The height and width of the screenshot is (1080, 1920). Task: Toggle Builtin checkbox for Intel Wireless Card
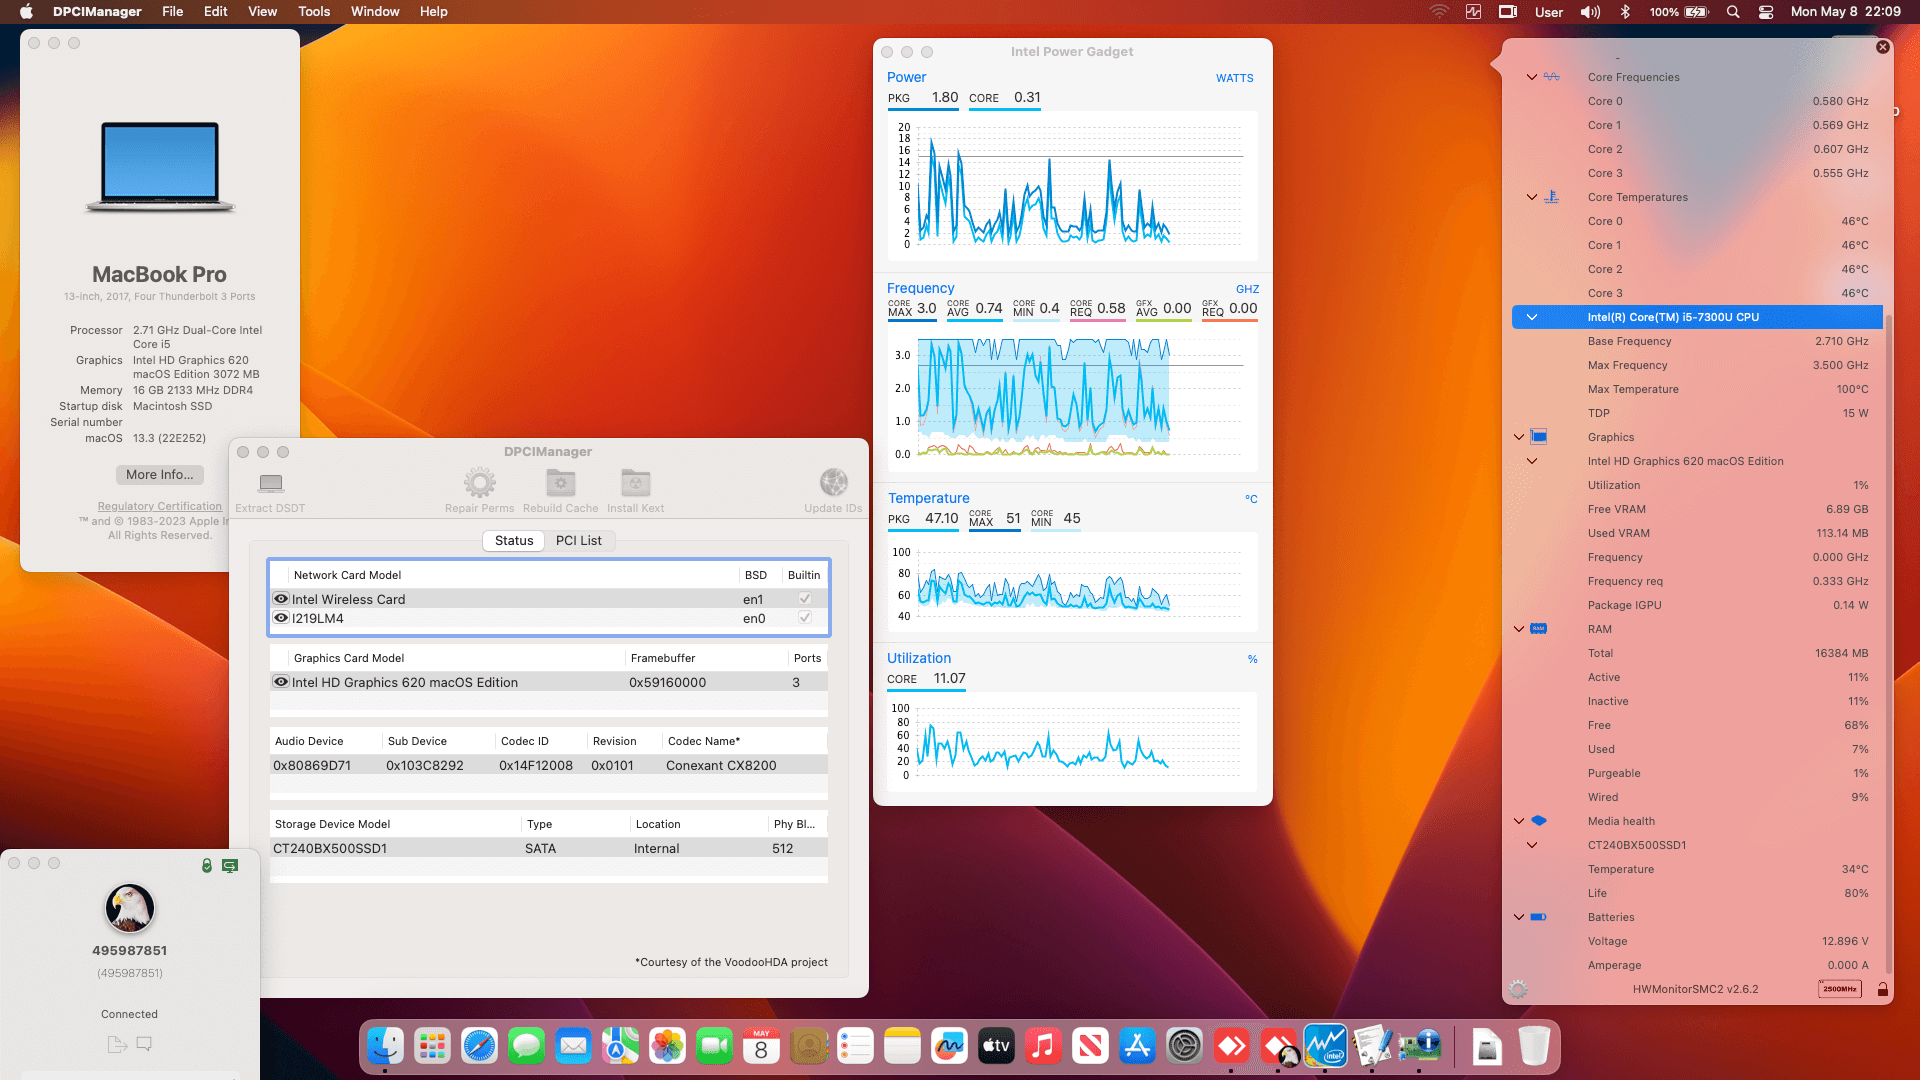tap(804, 599)
